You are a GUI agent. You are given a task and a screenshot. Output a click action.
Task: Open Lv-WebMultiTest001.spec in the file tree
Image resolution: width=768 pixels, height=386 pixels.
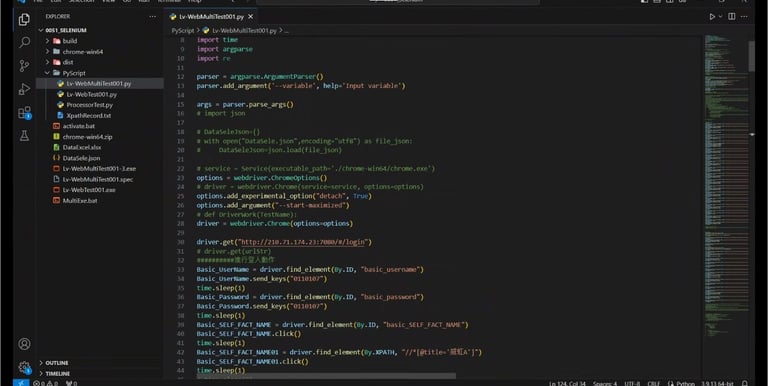(98, 179)
